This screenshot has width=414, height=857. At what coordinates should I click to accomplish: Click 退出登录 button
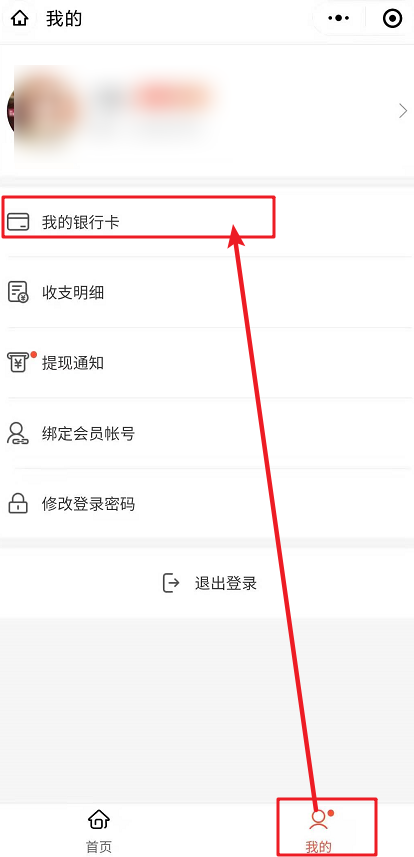pos(210,583)
